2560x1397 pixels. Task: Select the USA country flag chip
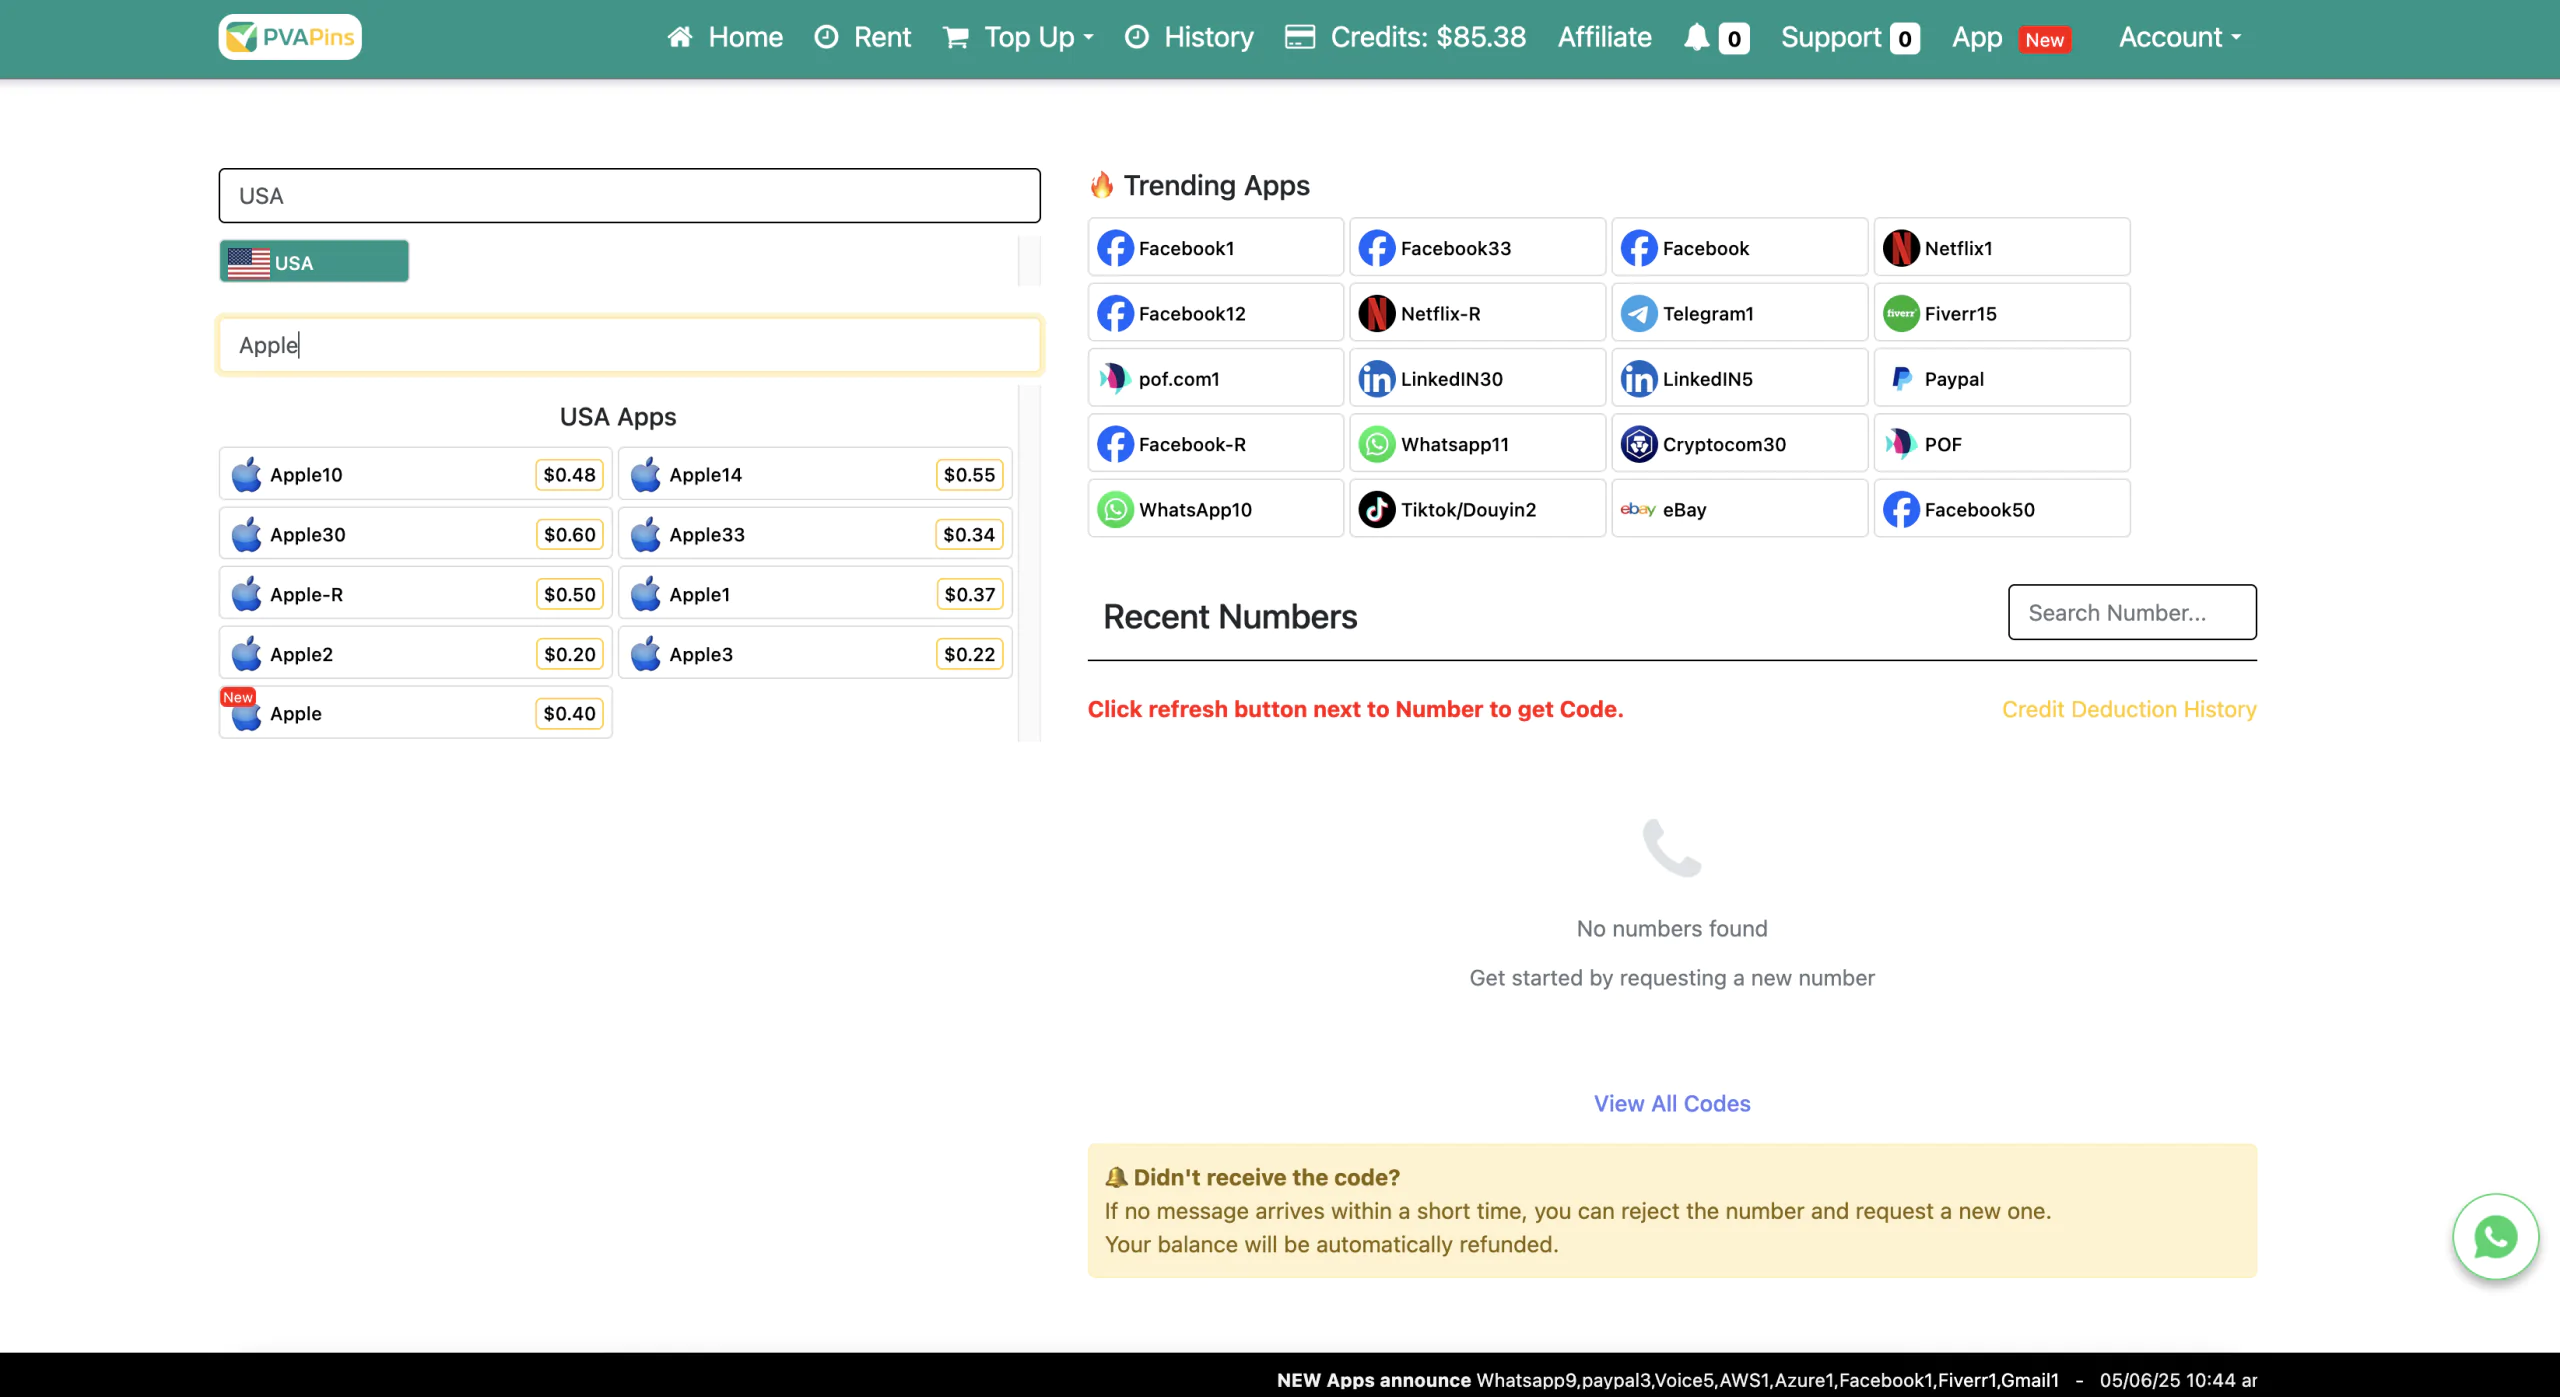pos(314,261)
